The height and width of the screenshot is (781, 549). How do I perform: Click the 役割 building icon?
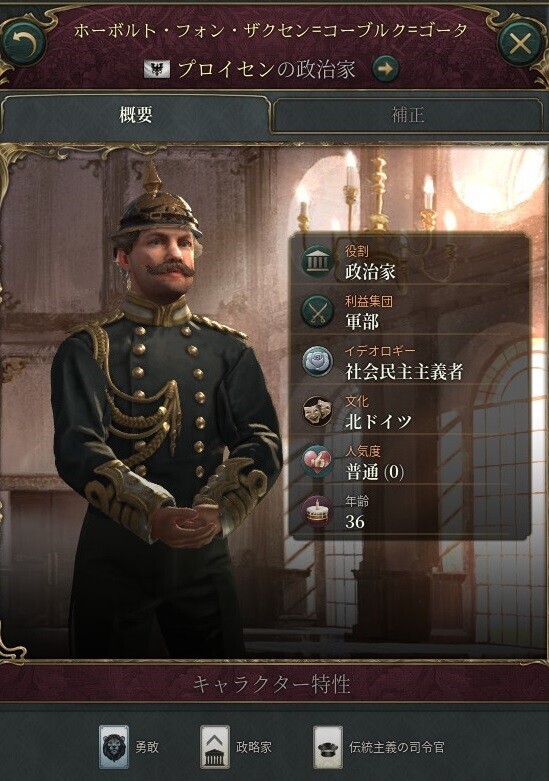(x=317, y=261)
